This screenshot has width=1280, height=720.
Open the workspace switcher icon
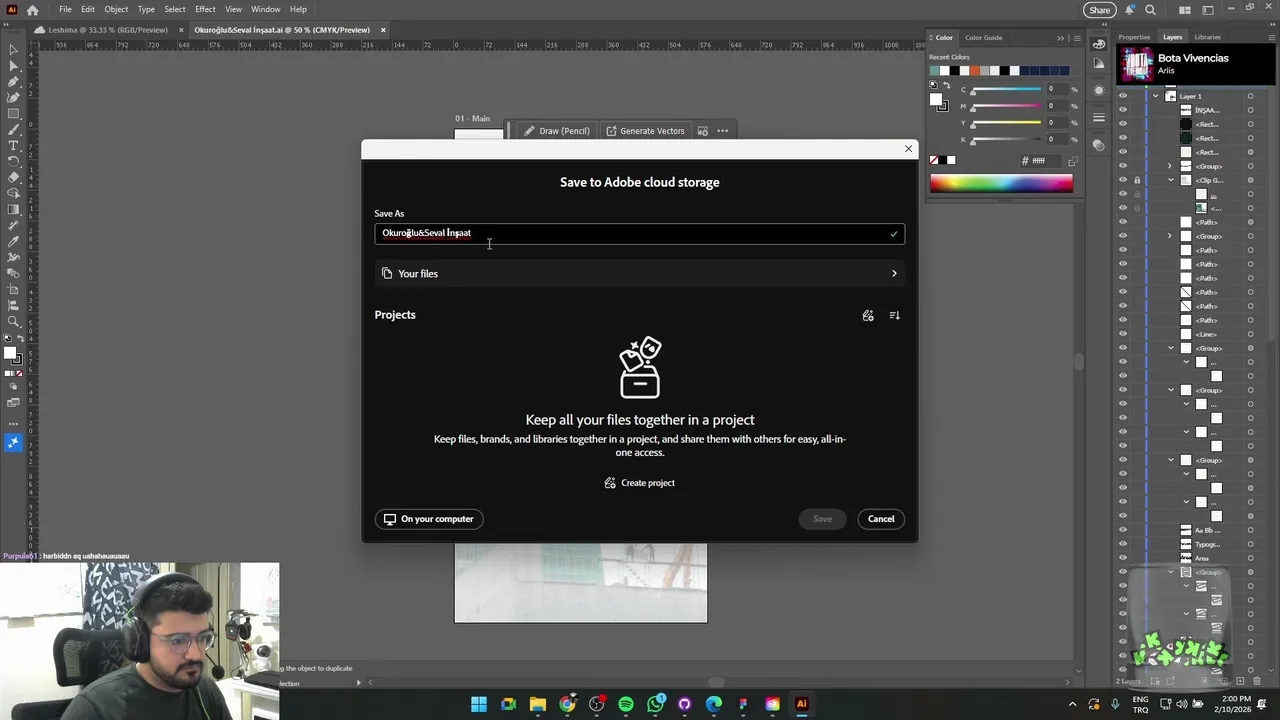click(x=1208, y=10)
